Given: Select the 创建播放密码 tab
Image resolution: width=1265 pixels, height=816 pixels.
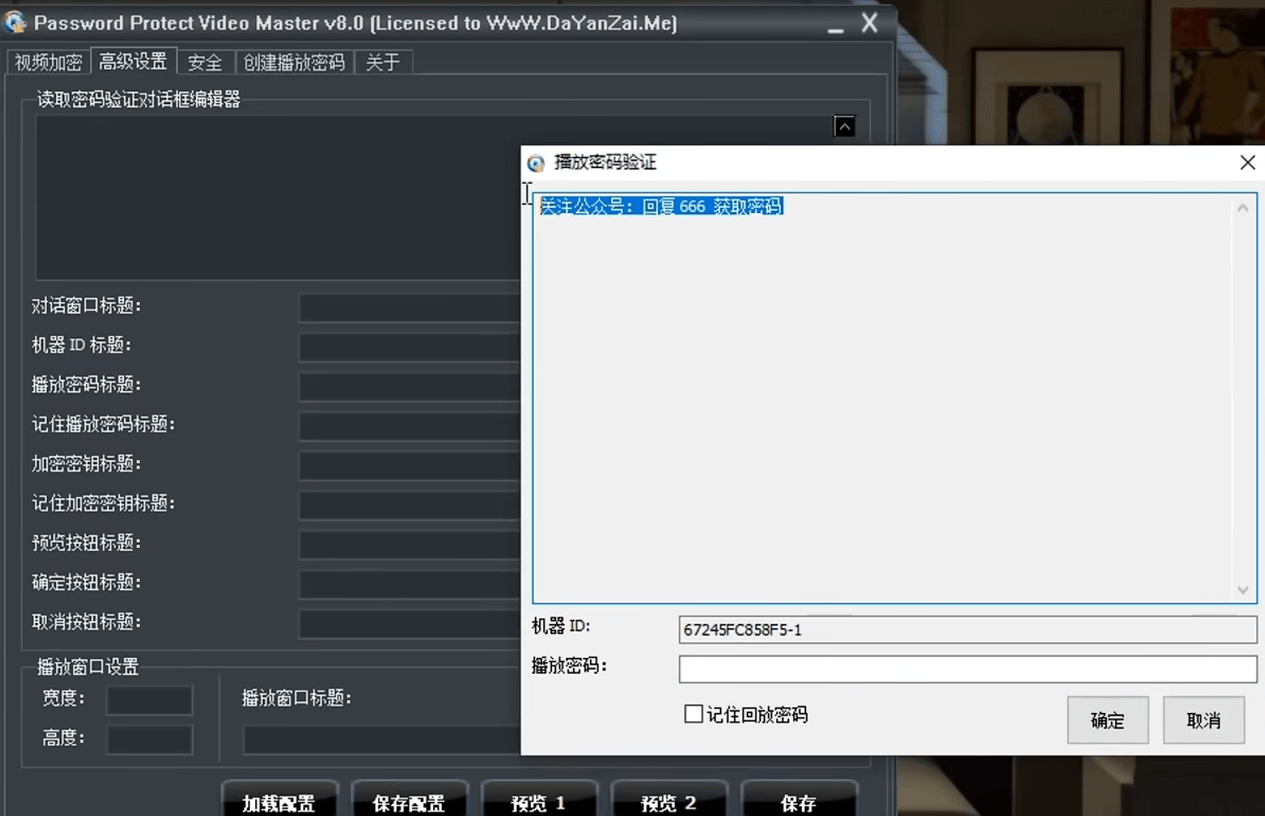Looking at the screenshot, I should [x=294, y=62].
